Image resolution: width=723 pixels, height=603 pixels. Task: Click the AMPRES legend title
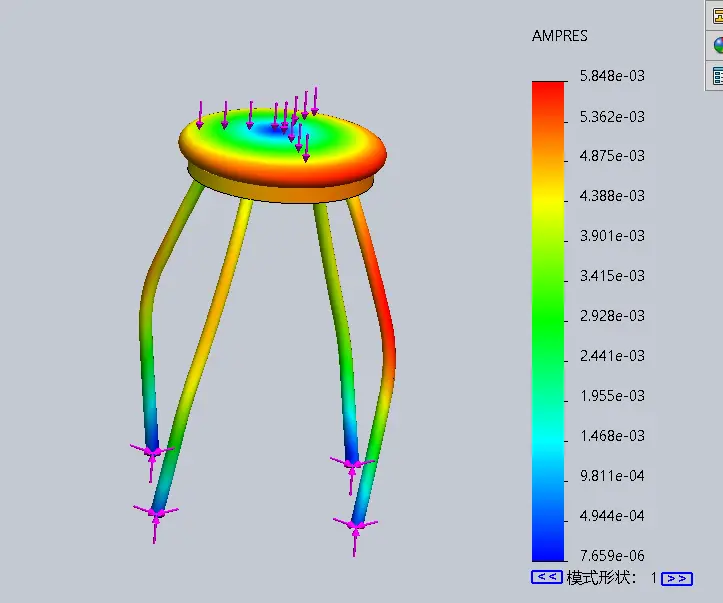click(560, 36)
